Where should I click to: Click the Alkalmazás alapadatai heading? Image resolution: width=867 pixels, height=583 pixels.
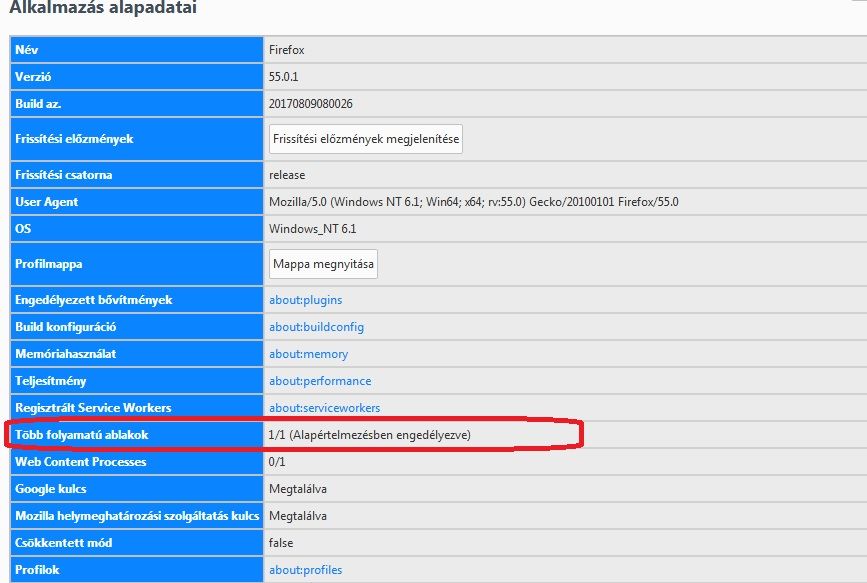pyautogui.click(x=103, y=8)
